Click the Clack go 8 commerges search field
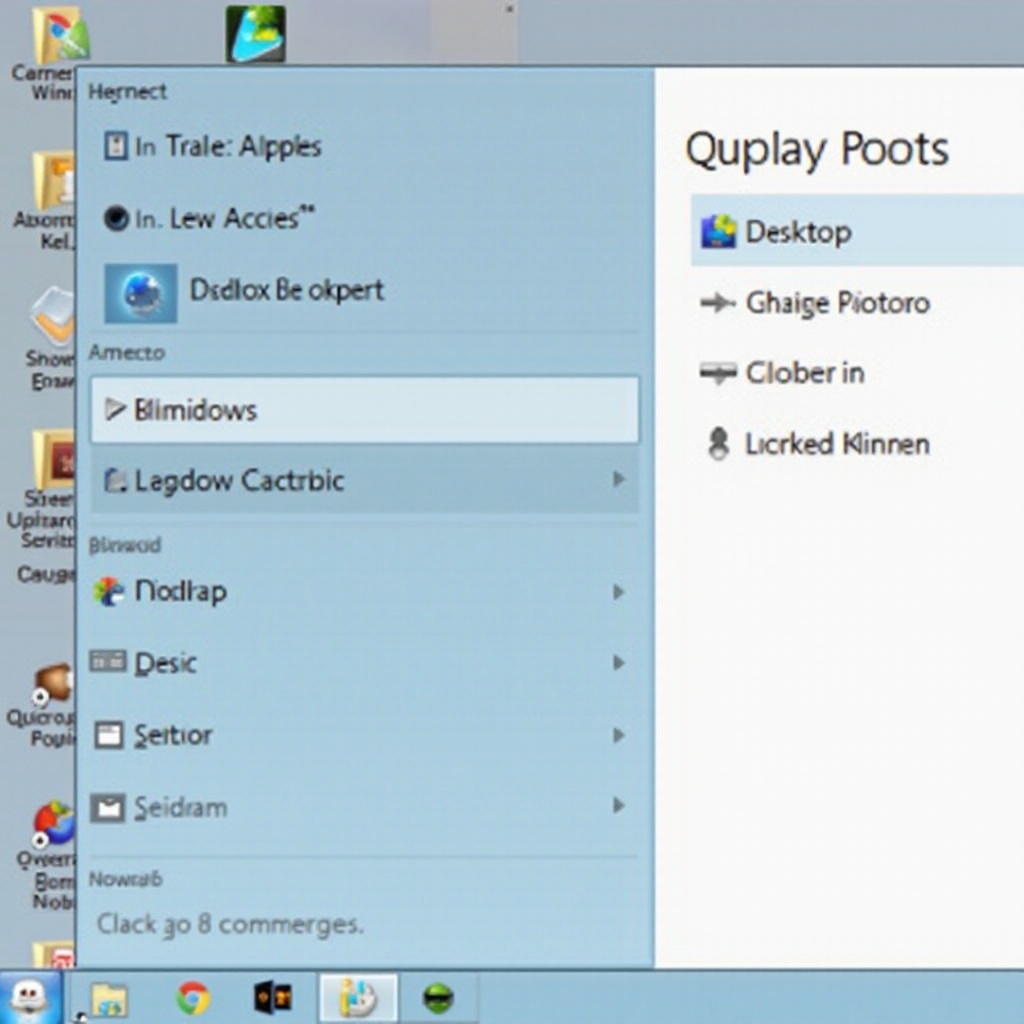This screenshot has width=1024, height=1024. pos(230,924)
